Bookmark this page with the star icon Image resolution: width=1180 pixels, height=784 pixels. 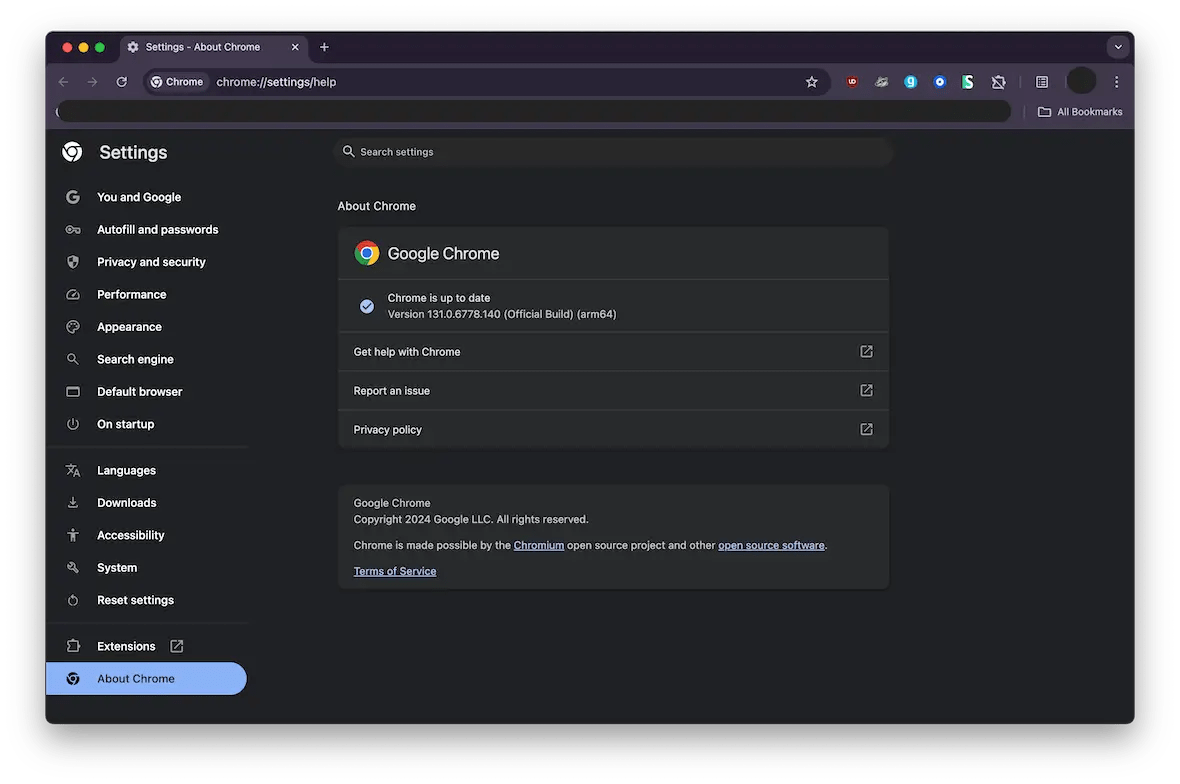811,82
